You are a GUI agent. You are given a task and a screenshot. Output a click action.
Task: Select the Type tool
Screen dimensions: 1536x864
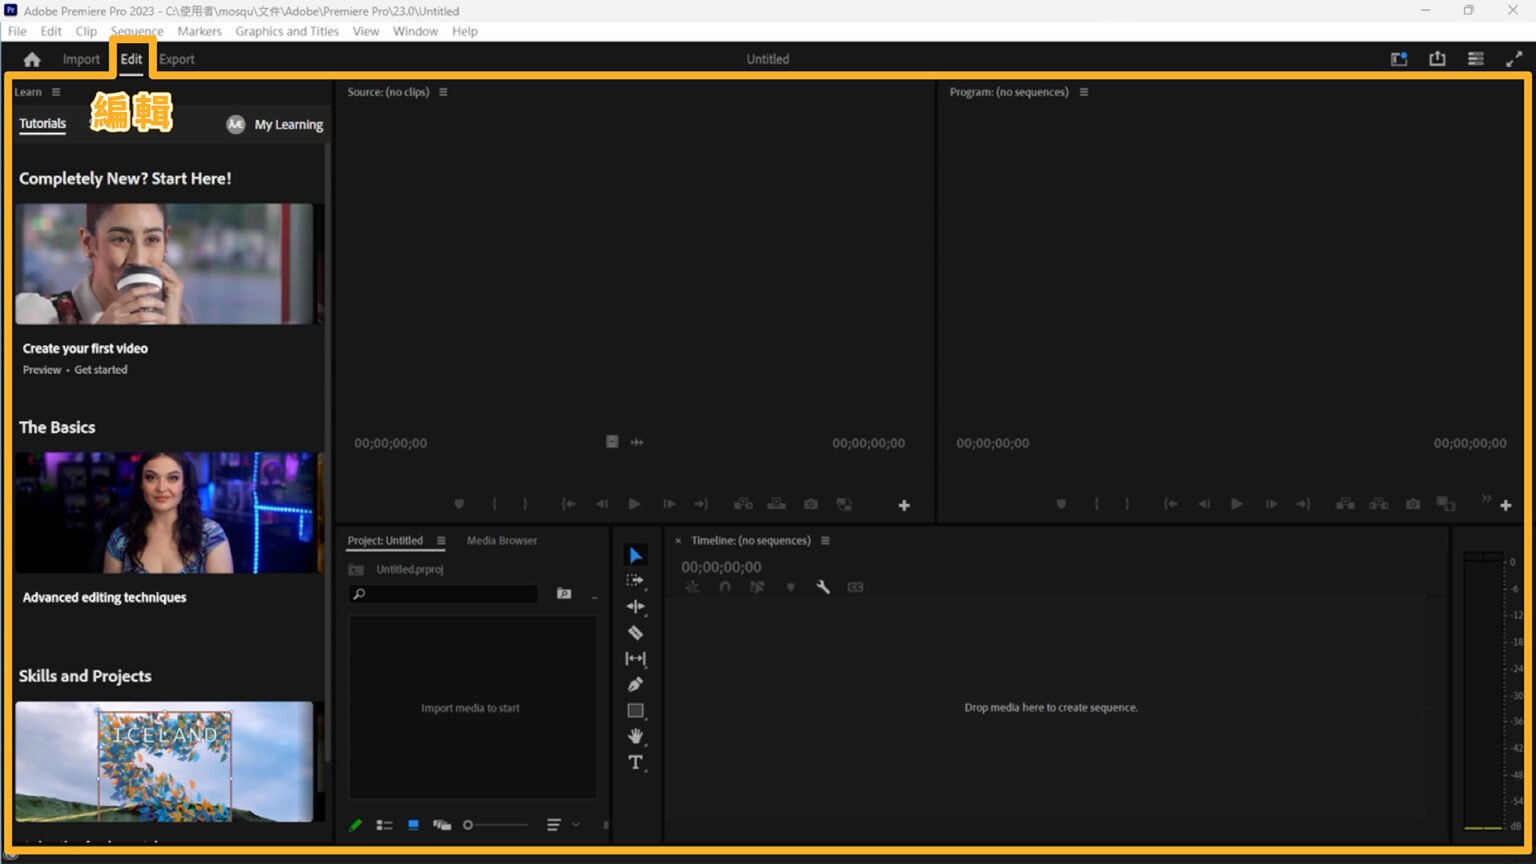[x=635, y=762]
